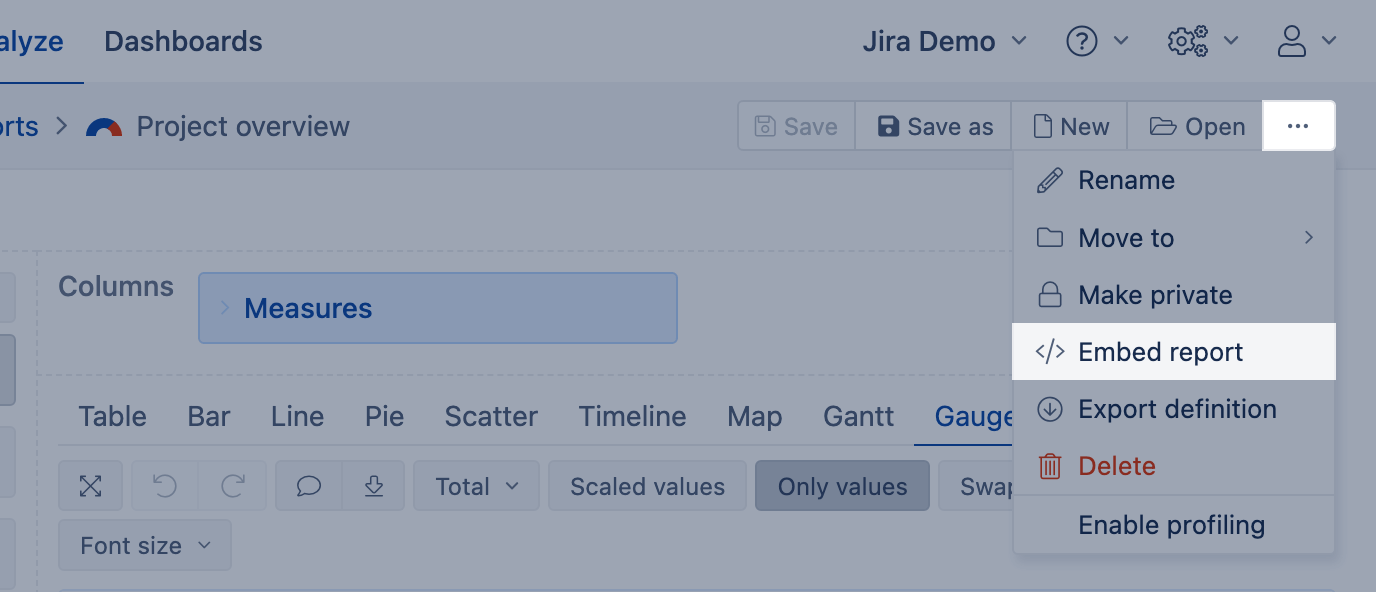
Task: Open the user profile menu
Action: click(1307, 41)
